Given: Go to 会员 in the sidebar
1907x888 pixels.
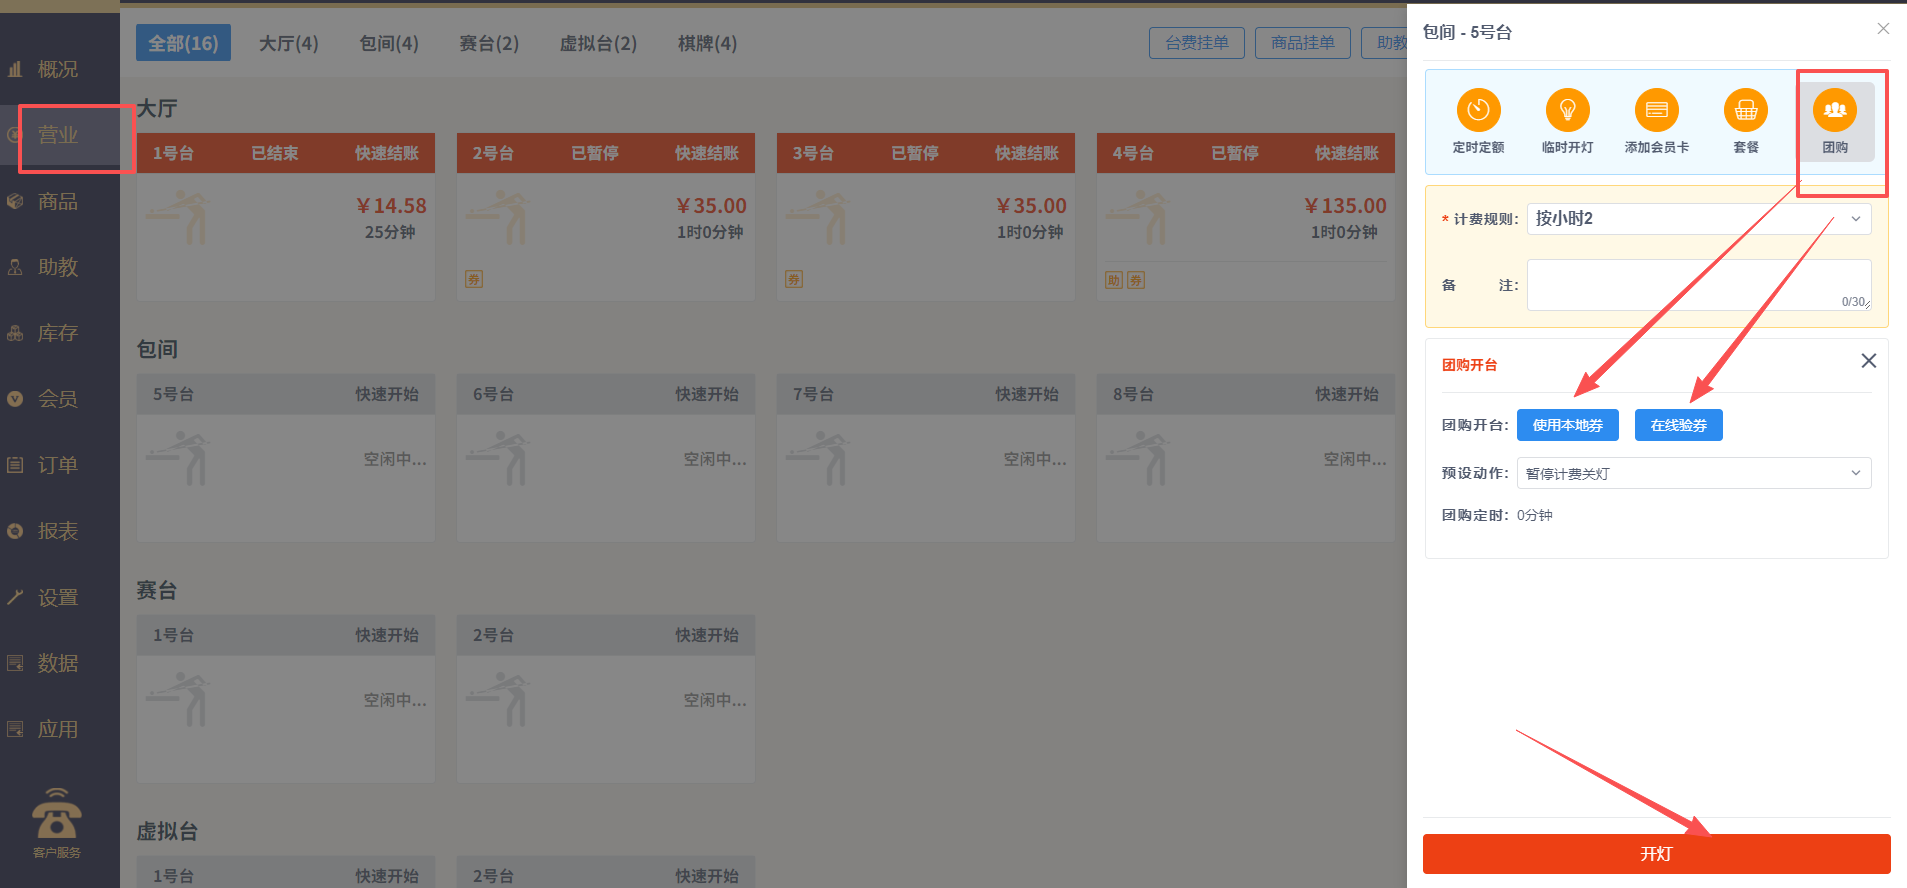Looking at the screenshot, I should 57,399.
